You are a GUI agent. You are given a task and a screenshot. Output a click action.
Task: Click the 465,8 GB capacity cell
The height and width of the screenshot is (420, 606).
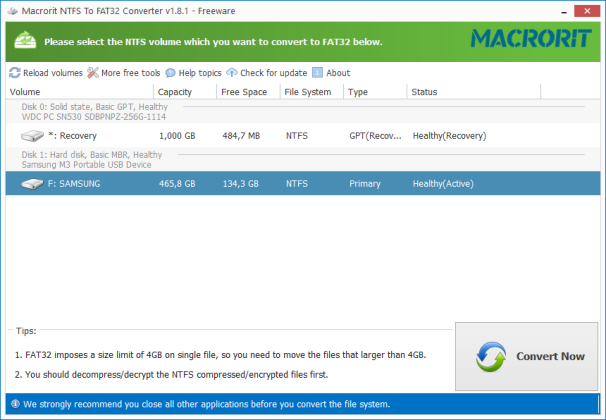tap(177, 184)
